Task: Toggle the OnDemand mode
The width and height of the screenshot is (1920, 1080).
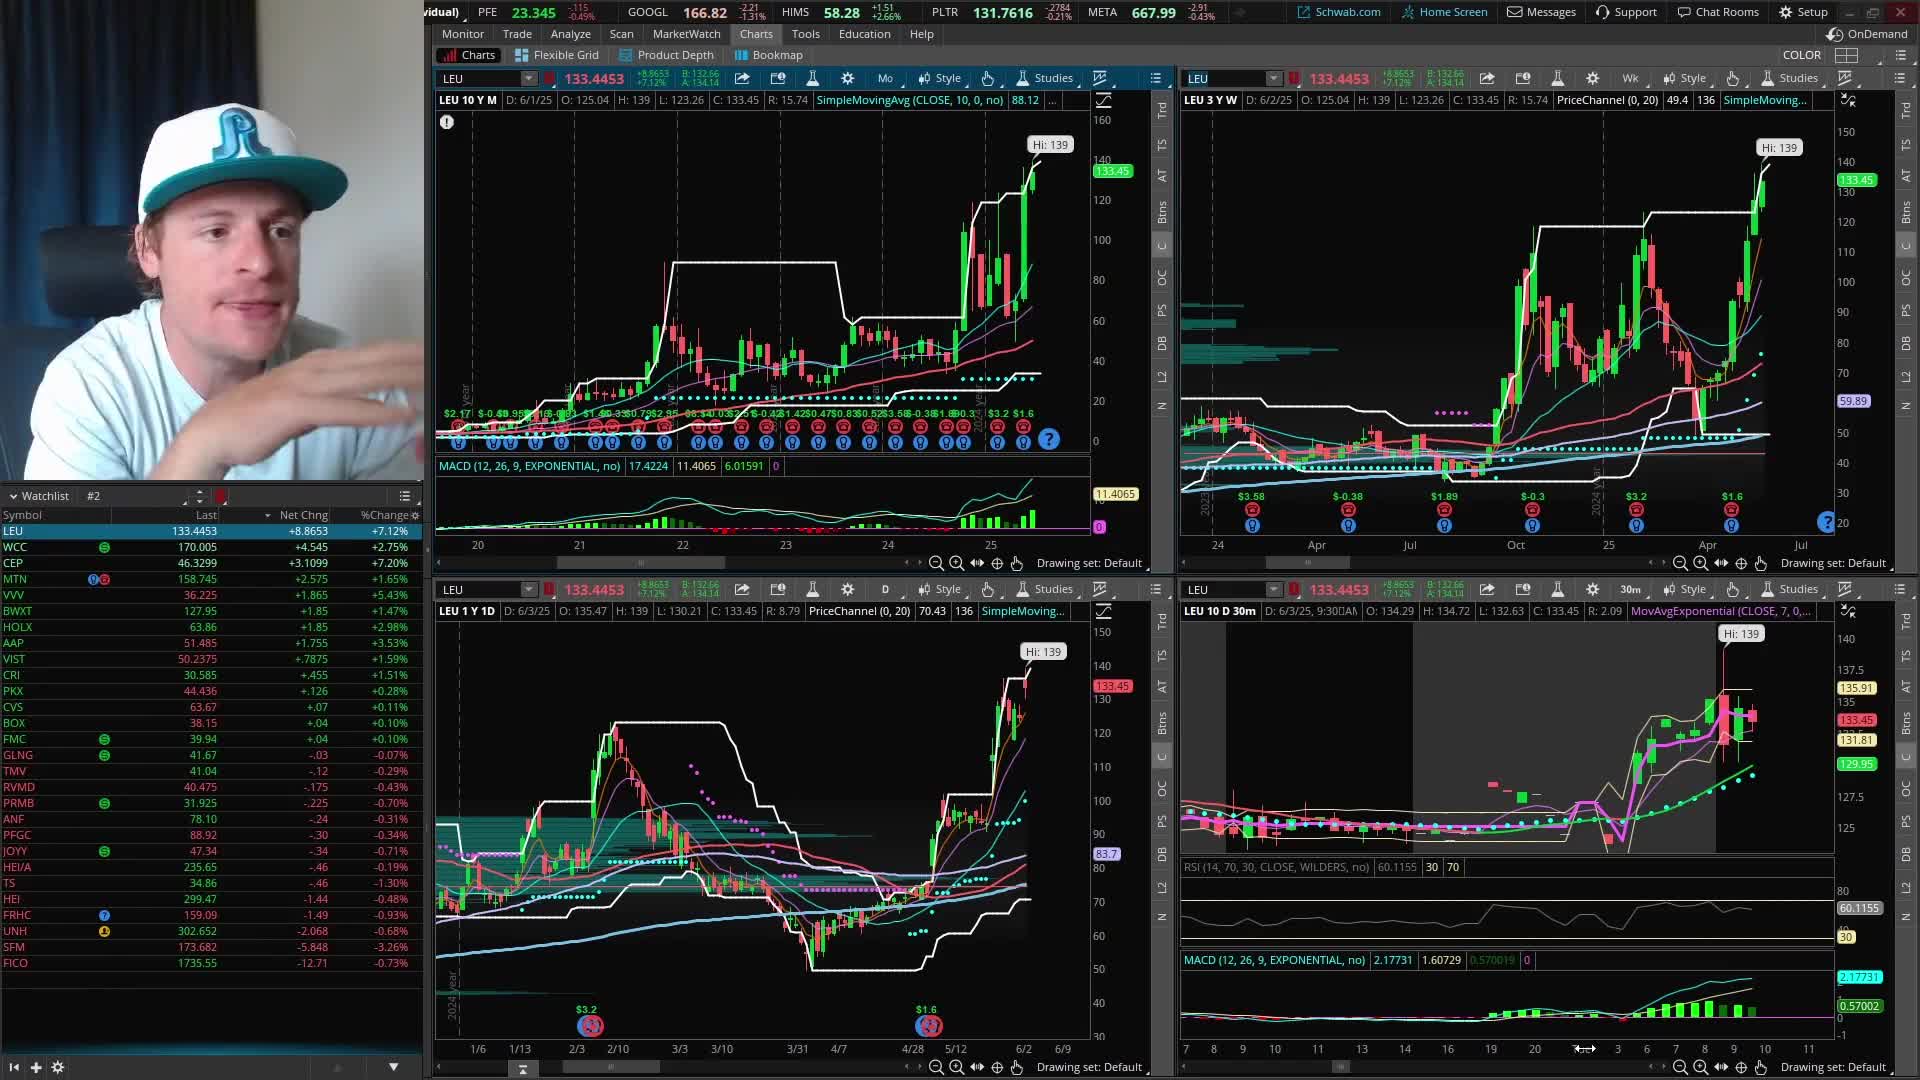Action: point(1866,34)
